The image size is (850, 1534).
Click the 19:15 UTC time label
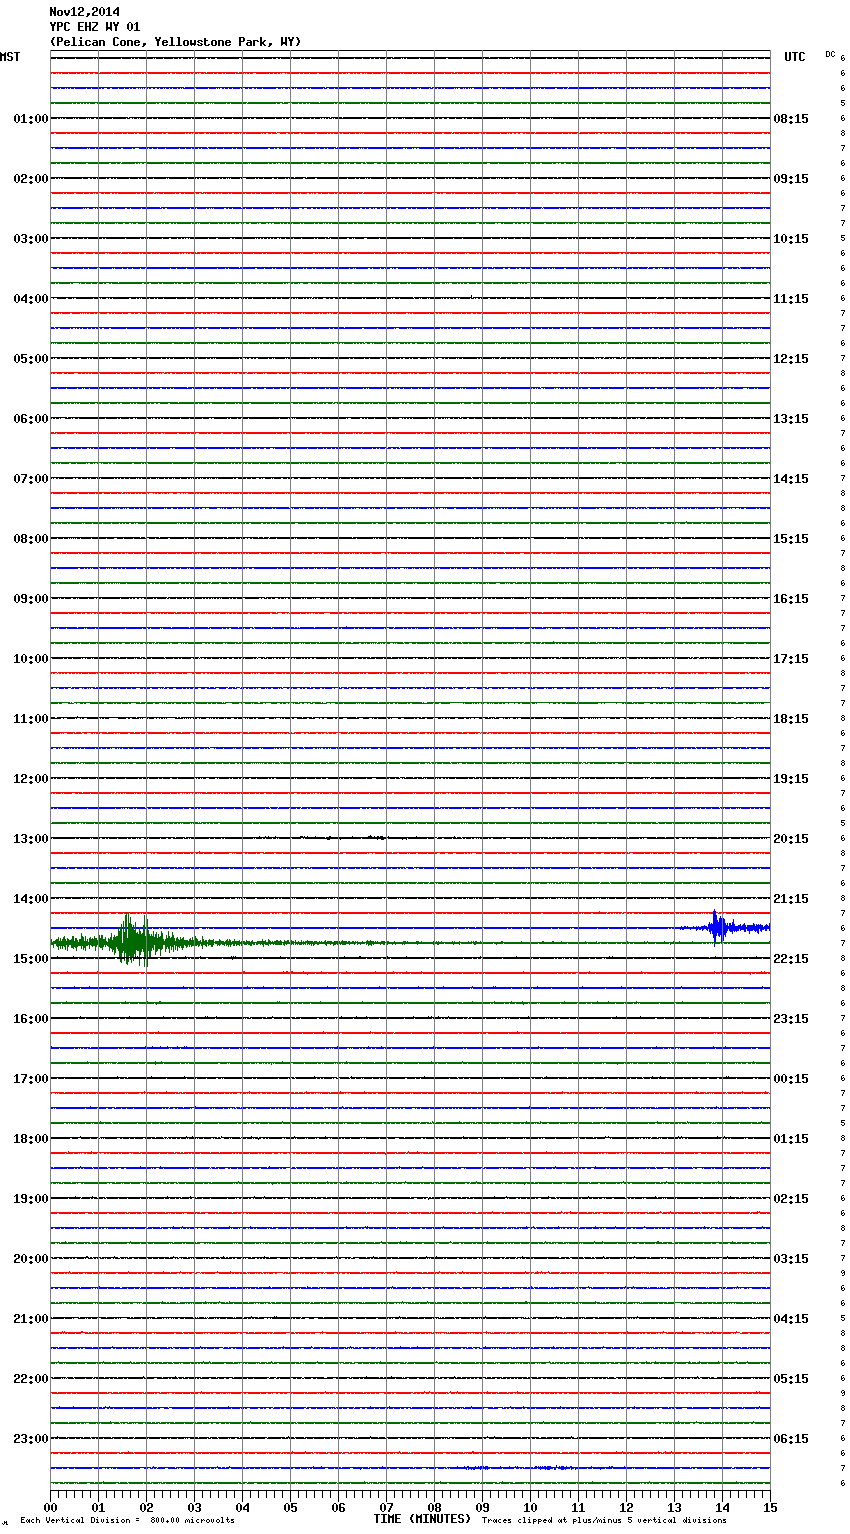[791, 779]
